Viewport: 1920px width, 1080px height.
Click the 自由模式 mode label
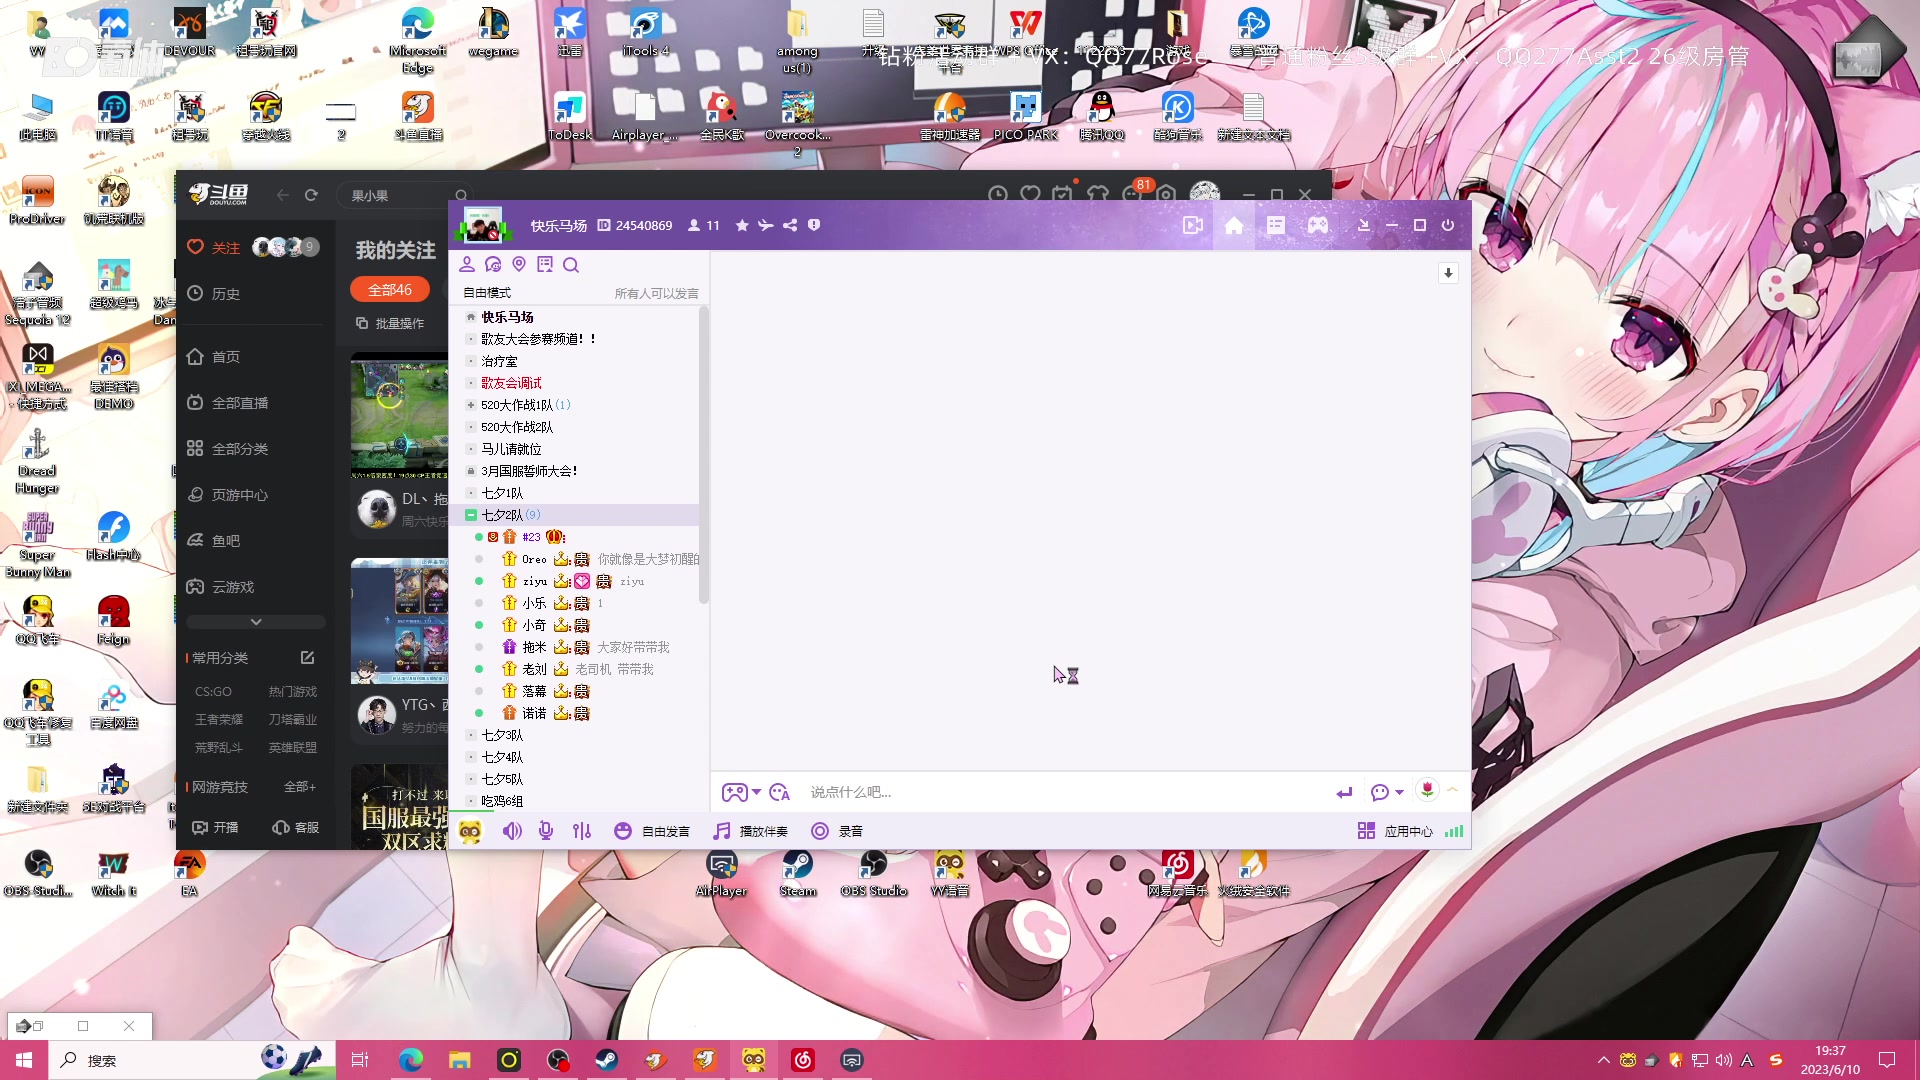pos(487,293)
